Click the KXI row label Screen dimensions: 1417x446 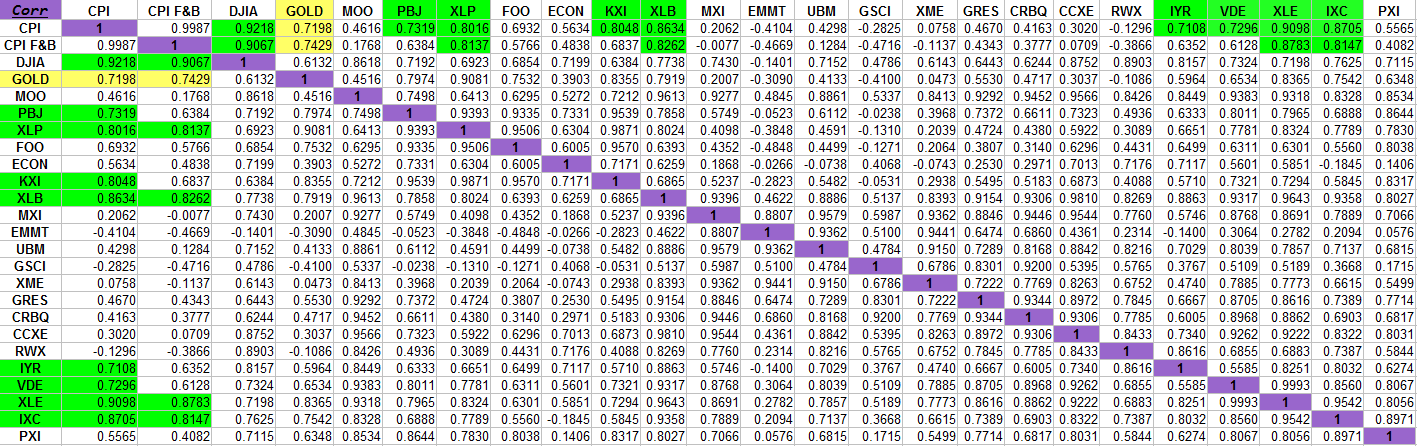tap(30, 181)
